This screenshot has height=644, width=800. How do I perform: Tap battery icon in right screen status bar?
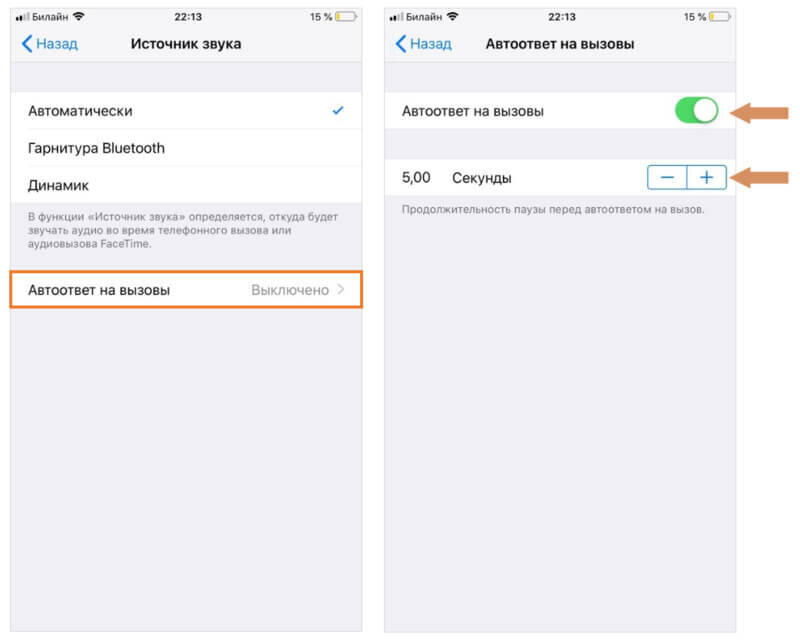(719, 17)
